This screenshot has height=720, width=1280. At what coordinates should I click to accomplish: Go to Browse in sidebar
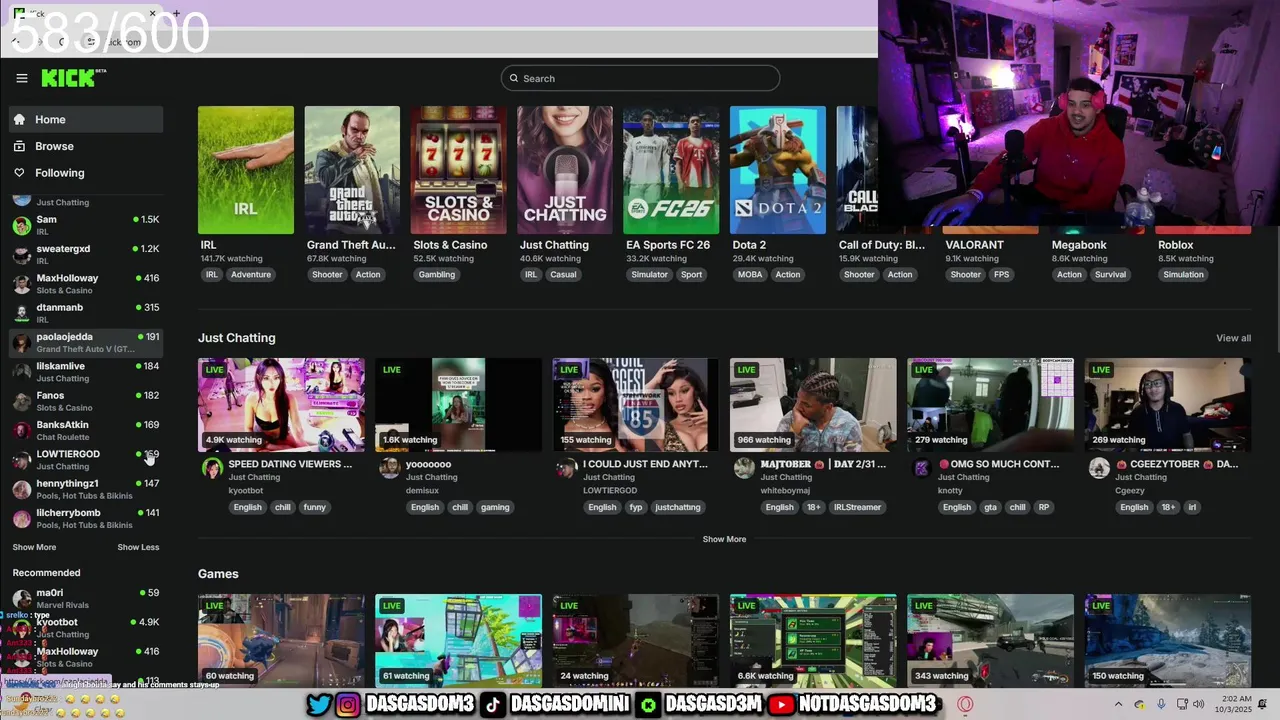coord(87,146)
